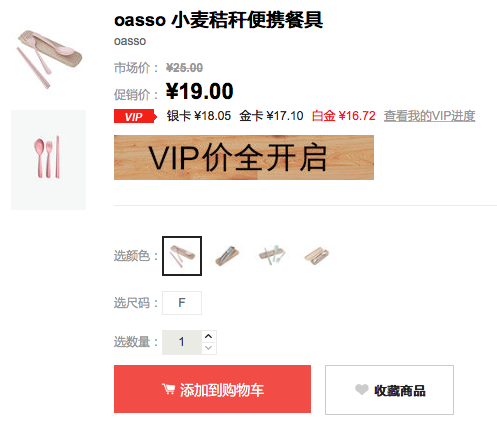Pick the green cutlery color option
This screenshot has height=421, width=497.
click(x=272, y=256)
